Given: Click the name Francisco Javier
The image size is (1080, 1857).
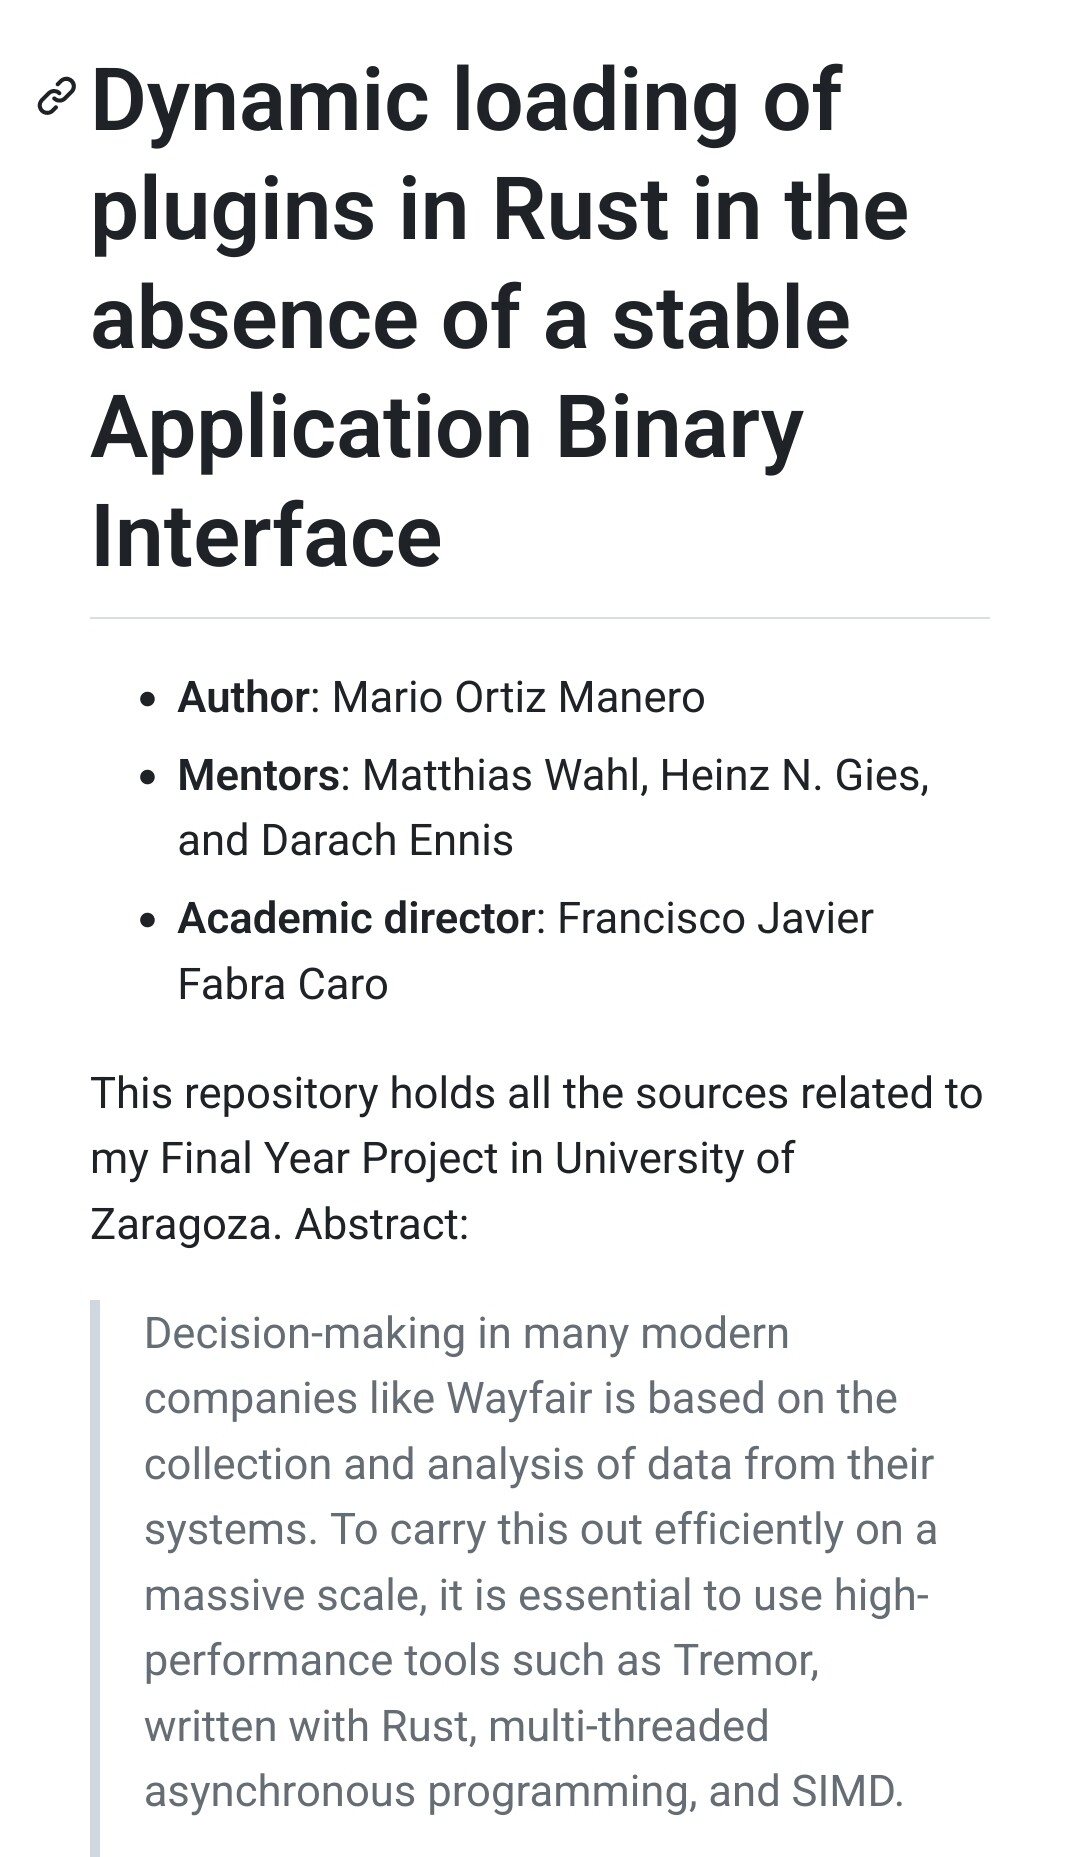Looking at the screenshot, I should coord(715,918).
